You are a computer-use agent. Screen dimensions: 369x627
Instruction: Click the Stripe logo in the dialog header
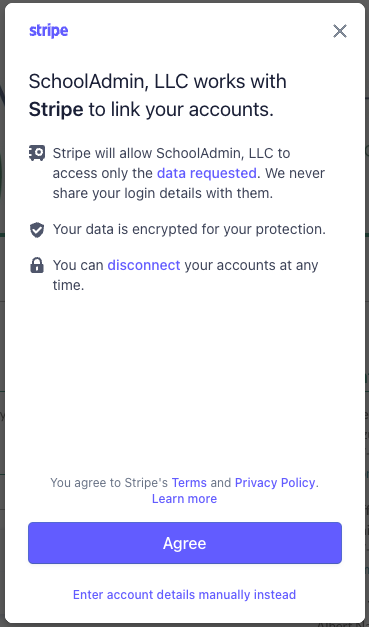(x=48, y=31)
